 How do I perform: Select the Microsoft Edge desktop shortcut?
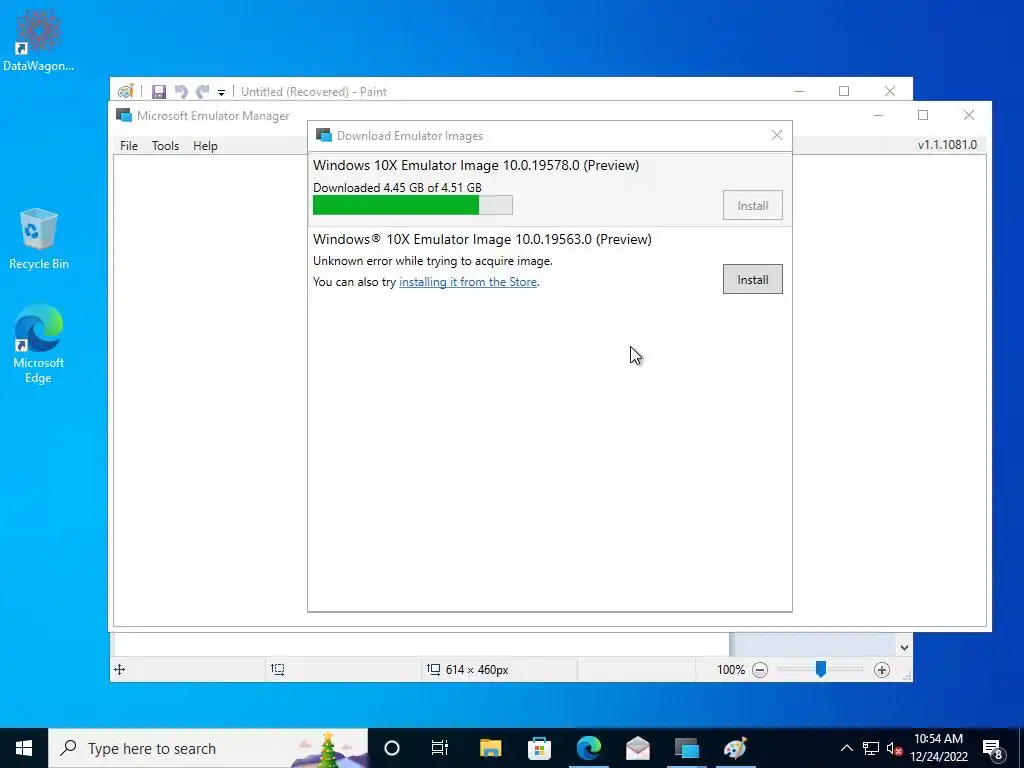tap(39, 344)
